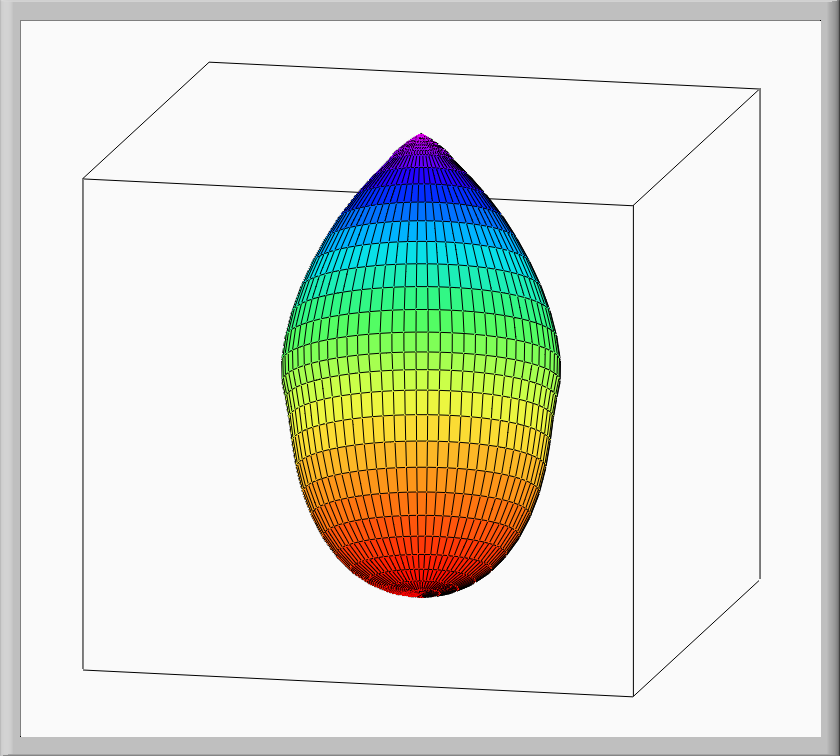Screen dimensions: 840x756
Task: Click the bounding box front bottom-left corner
Action: tap(82, 669)
